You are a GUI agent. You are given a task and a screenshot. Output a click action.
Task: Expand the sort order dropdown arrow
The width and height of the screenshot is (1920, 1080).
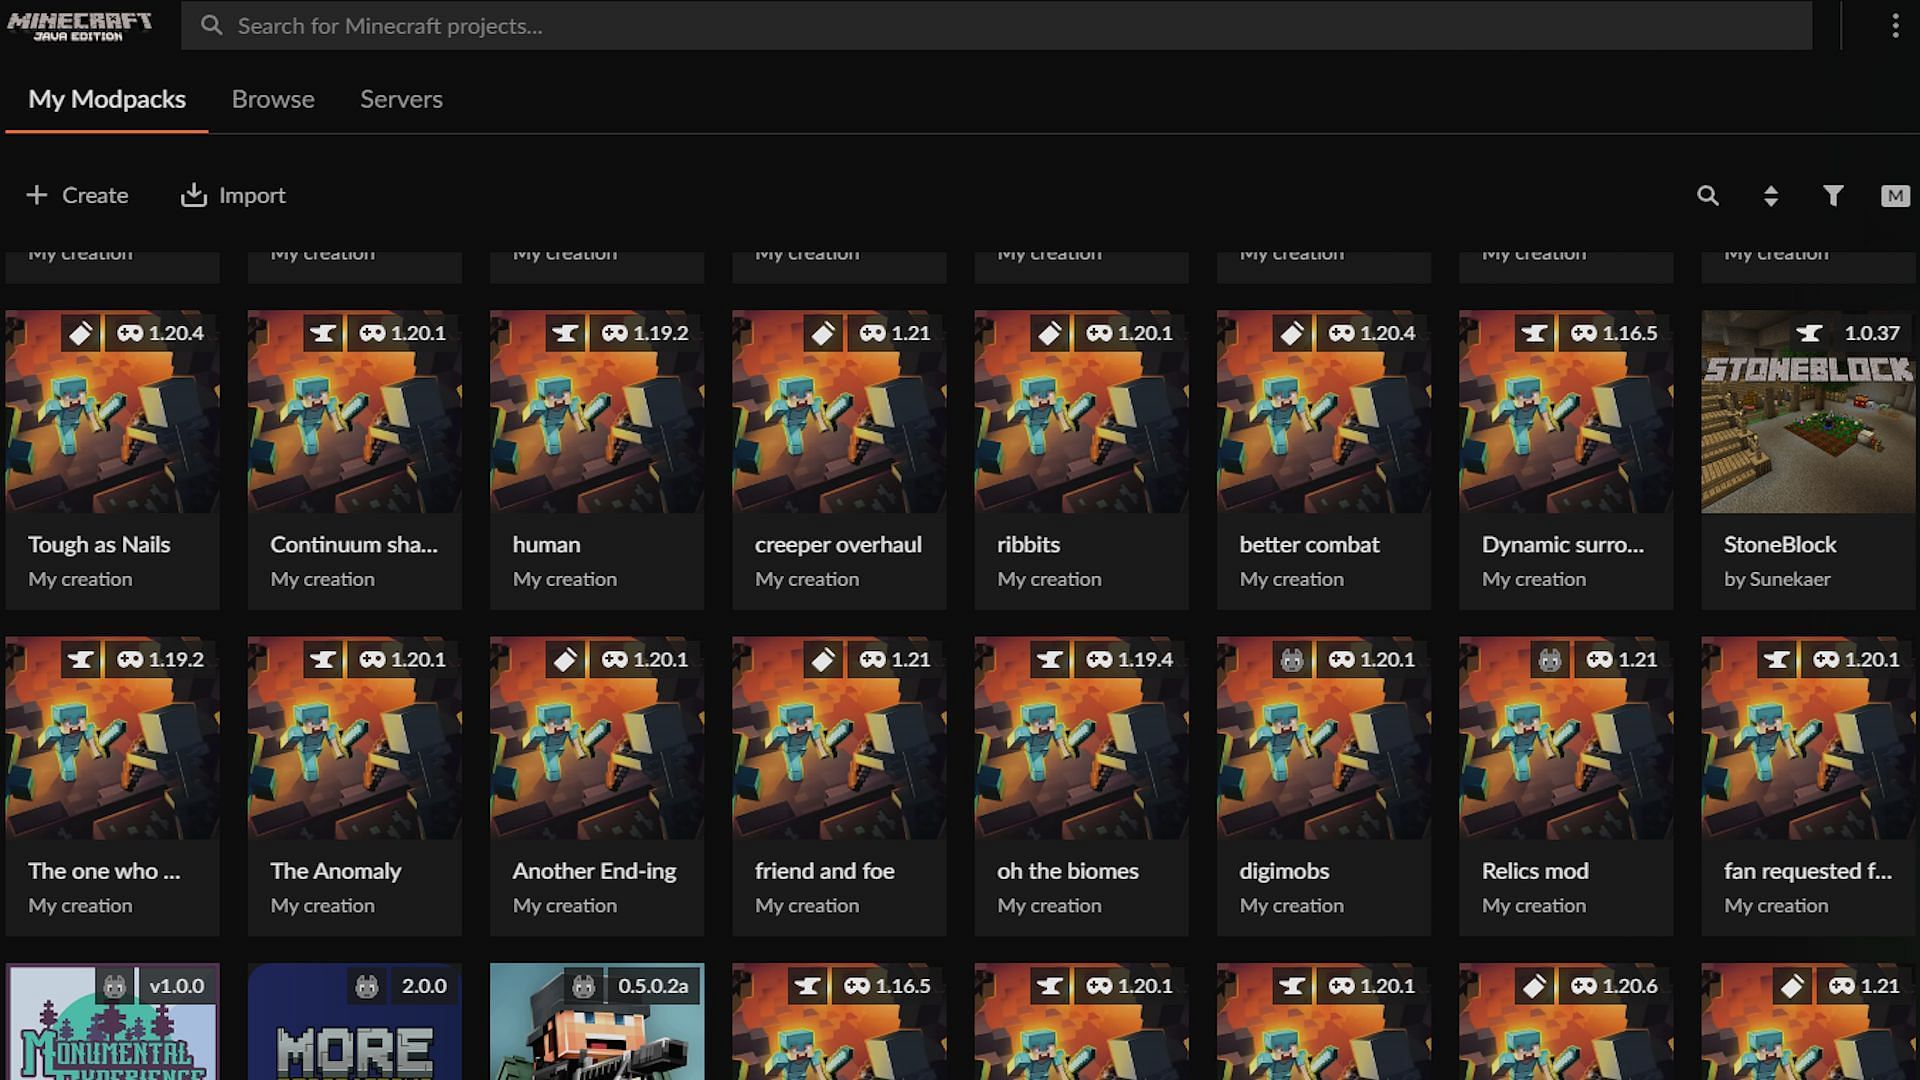(1770, 195)
